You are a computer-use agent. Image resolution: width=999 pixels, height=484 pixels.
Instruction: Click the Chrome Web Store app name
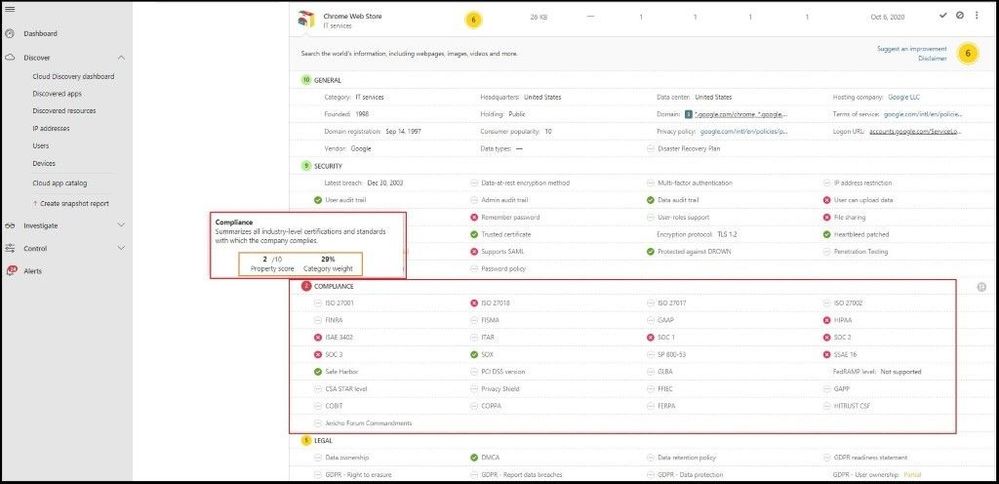pyautogui.click(x=352, y=16)
